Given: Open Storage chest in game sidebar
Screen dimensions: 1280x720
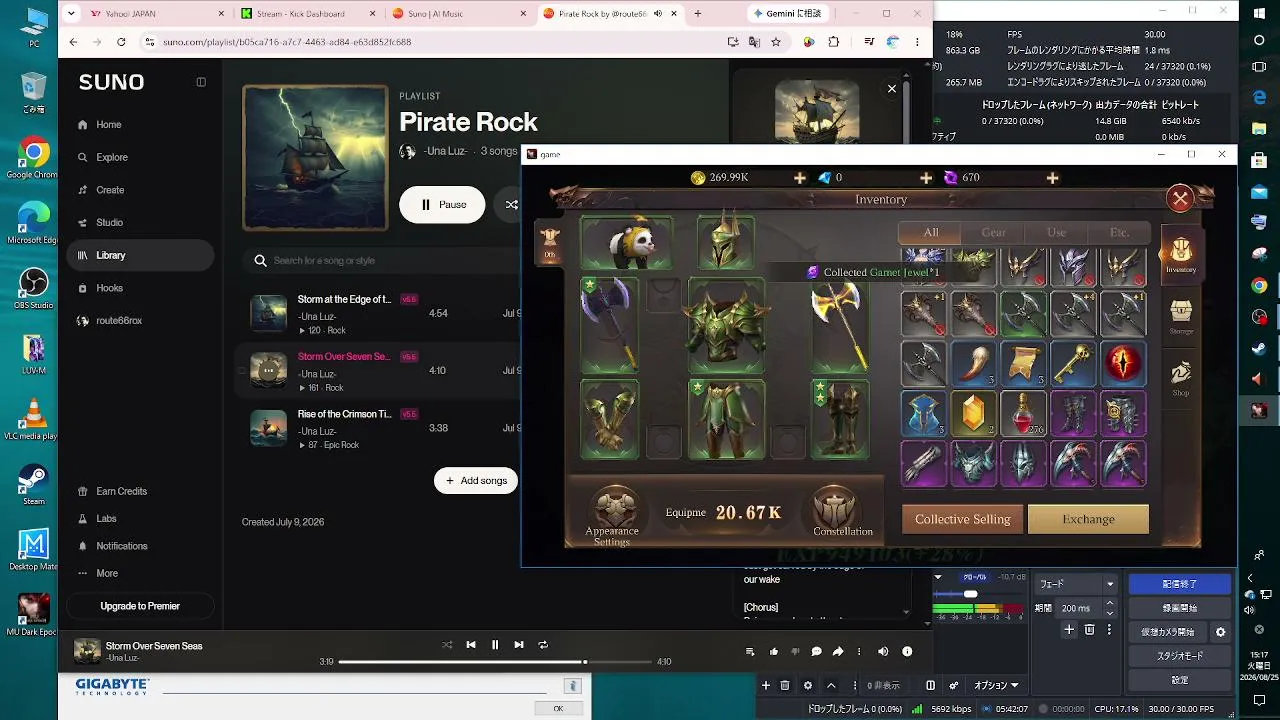Looking at the screenshot, I should pos(1180,318).
